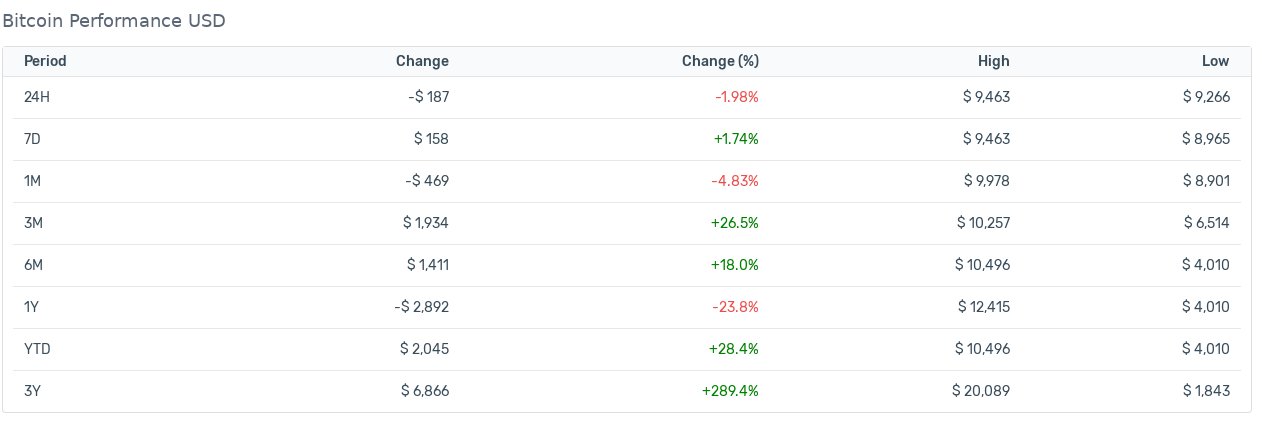Click the +289.4% change value

pos(730,391)
